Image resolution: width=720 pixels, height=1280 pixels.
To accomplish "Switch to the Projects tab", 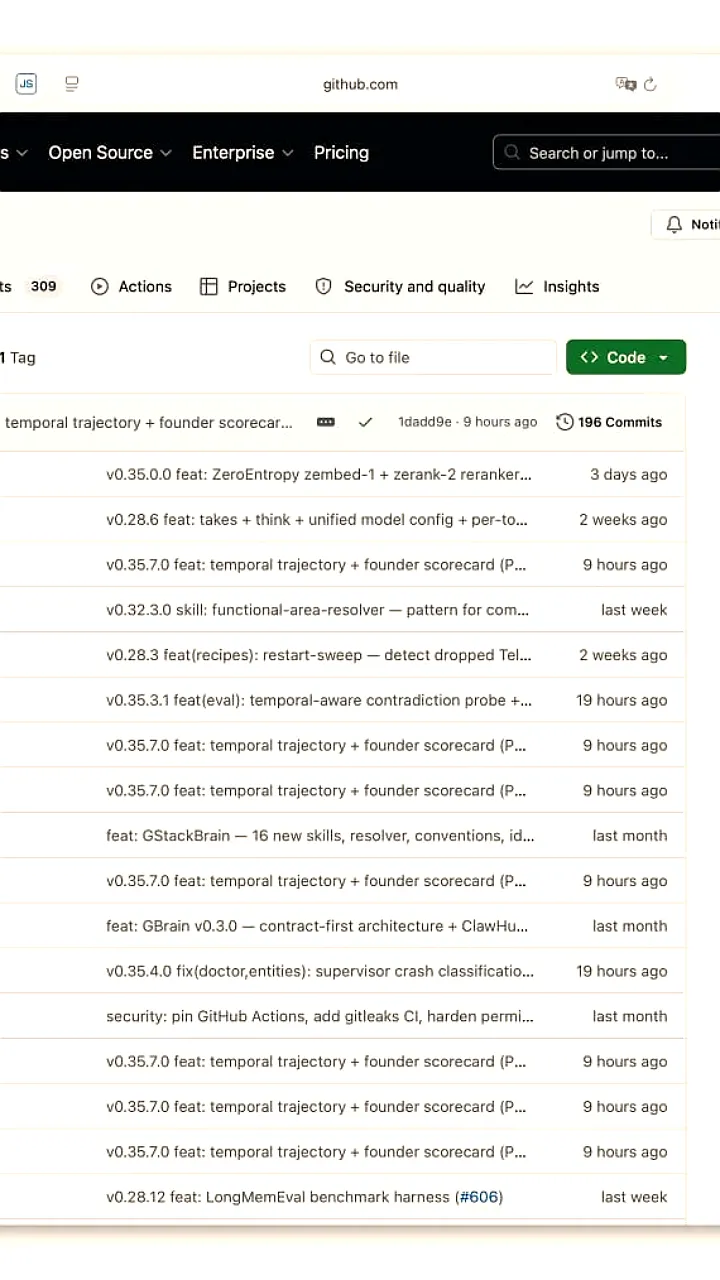I will tap(243, 286).
